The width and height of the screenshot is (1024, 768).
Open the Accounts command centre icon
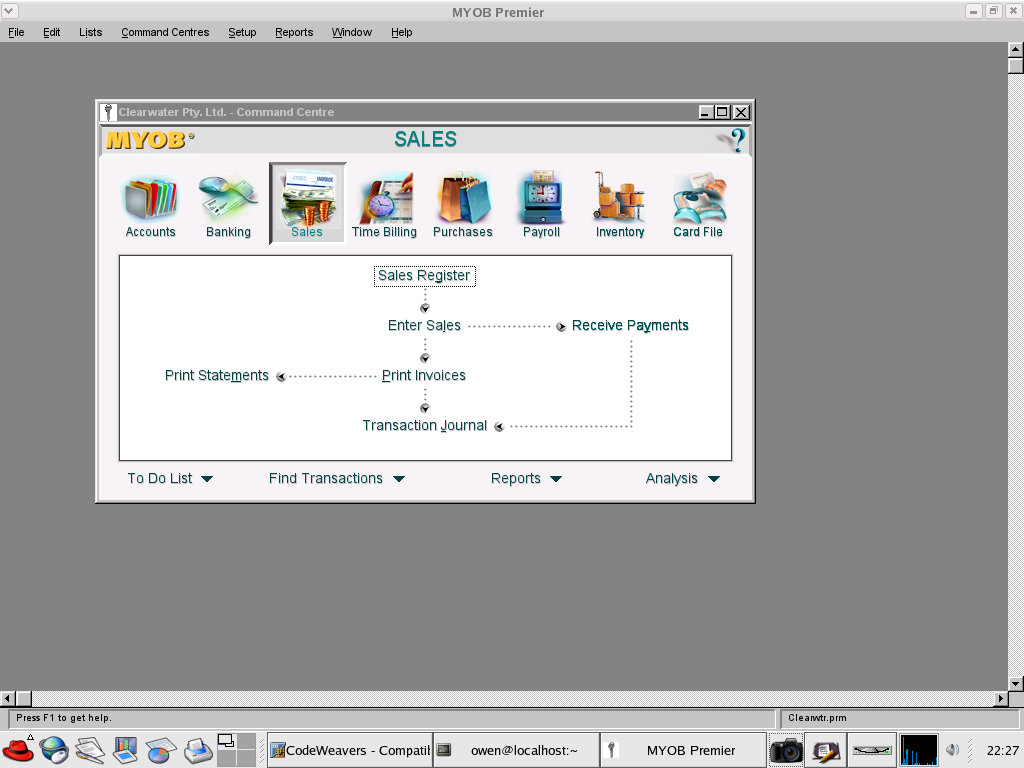(x=151, y=205)
